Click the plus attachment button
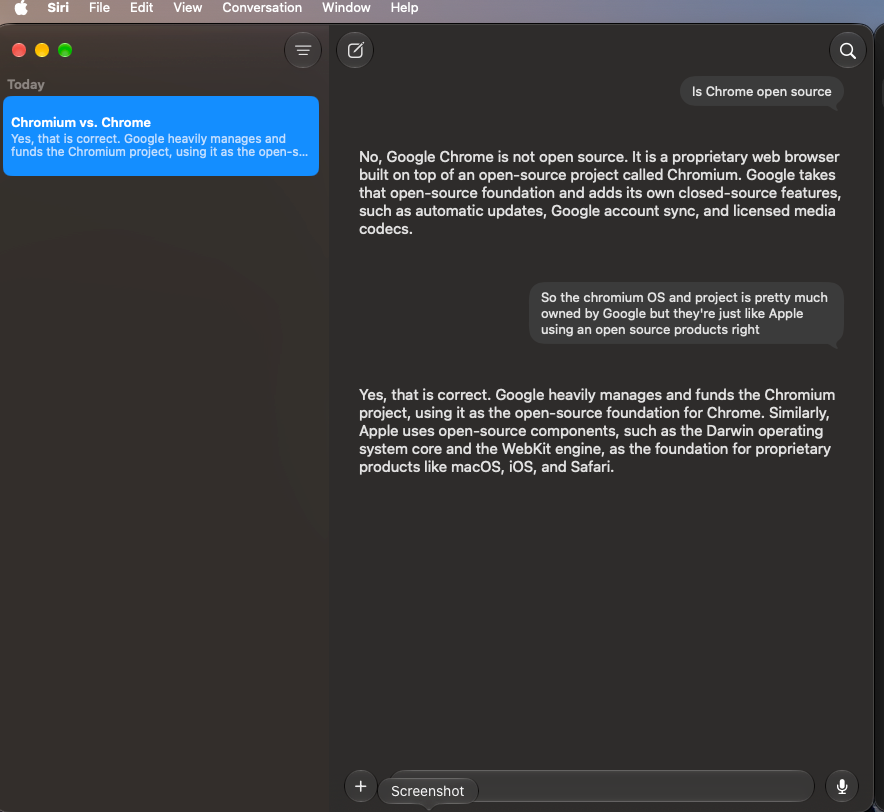The width and height of the screenshot is (884, 812). click(x=361, y=785)
